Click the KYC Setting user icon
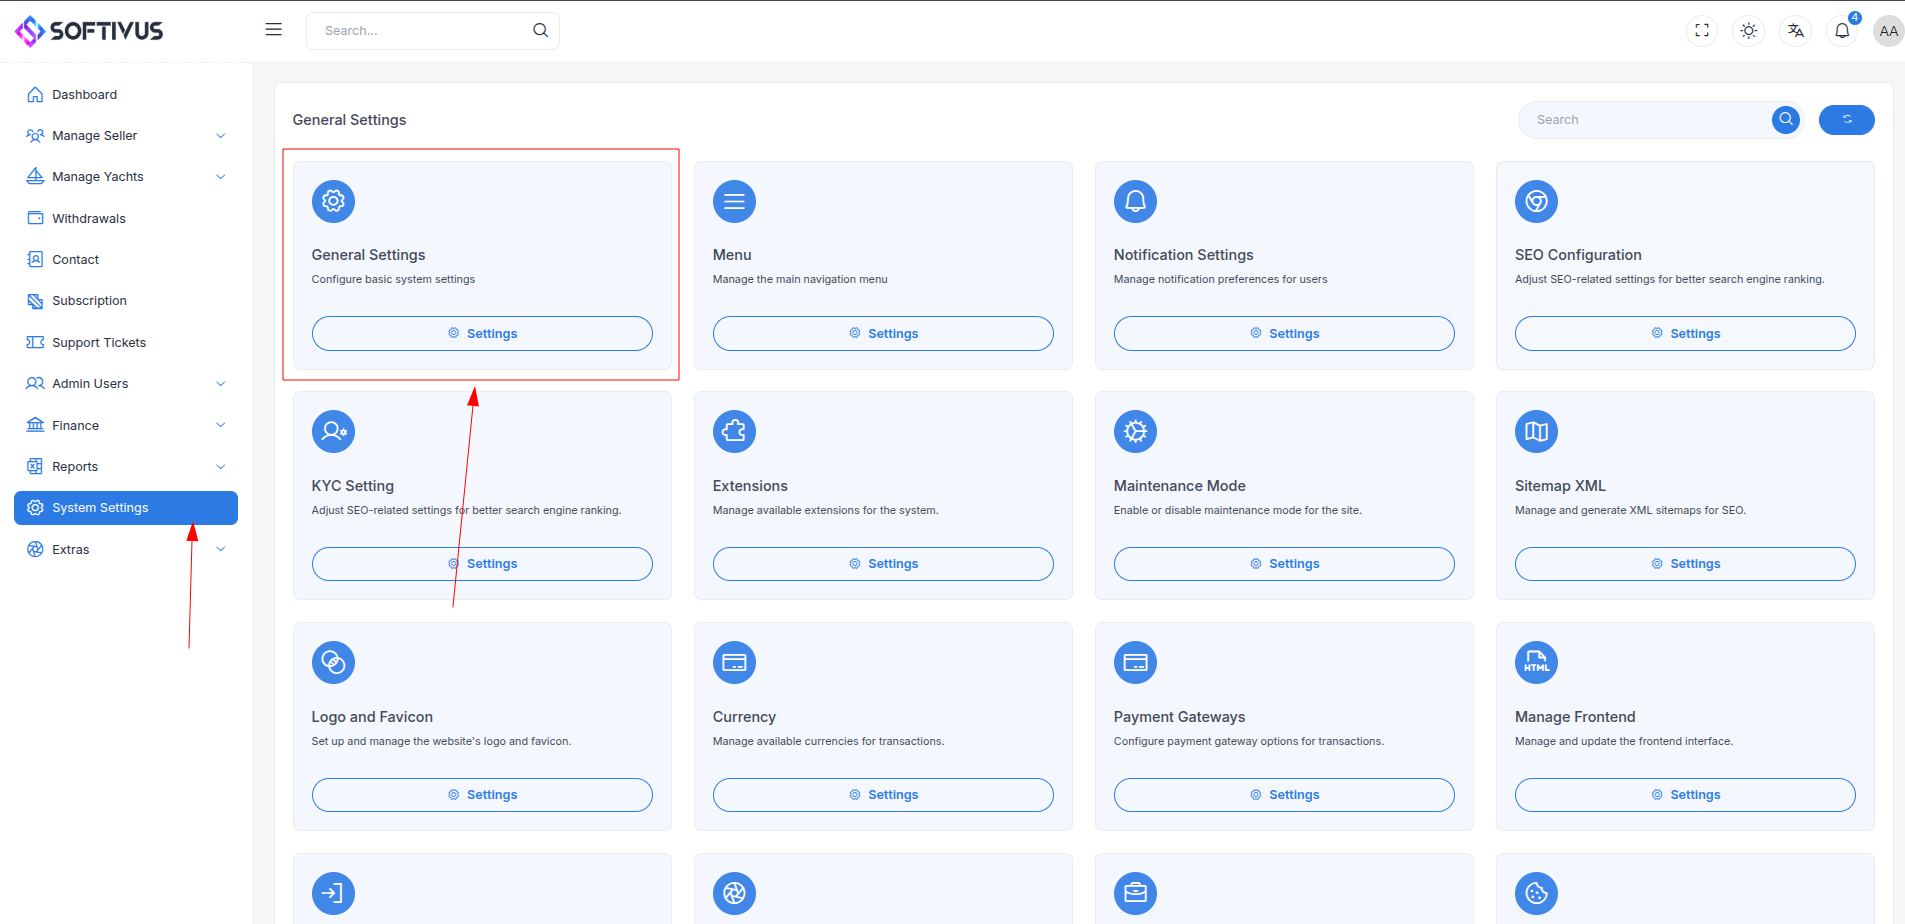The width and height of the screenshot is (1905, 924). [333, 431]
